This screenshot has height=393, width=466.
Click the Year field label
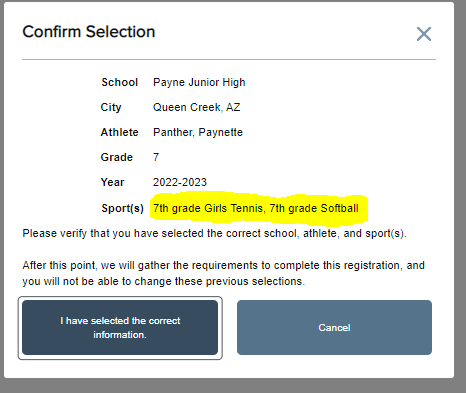coord(112,182)
